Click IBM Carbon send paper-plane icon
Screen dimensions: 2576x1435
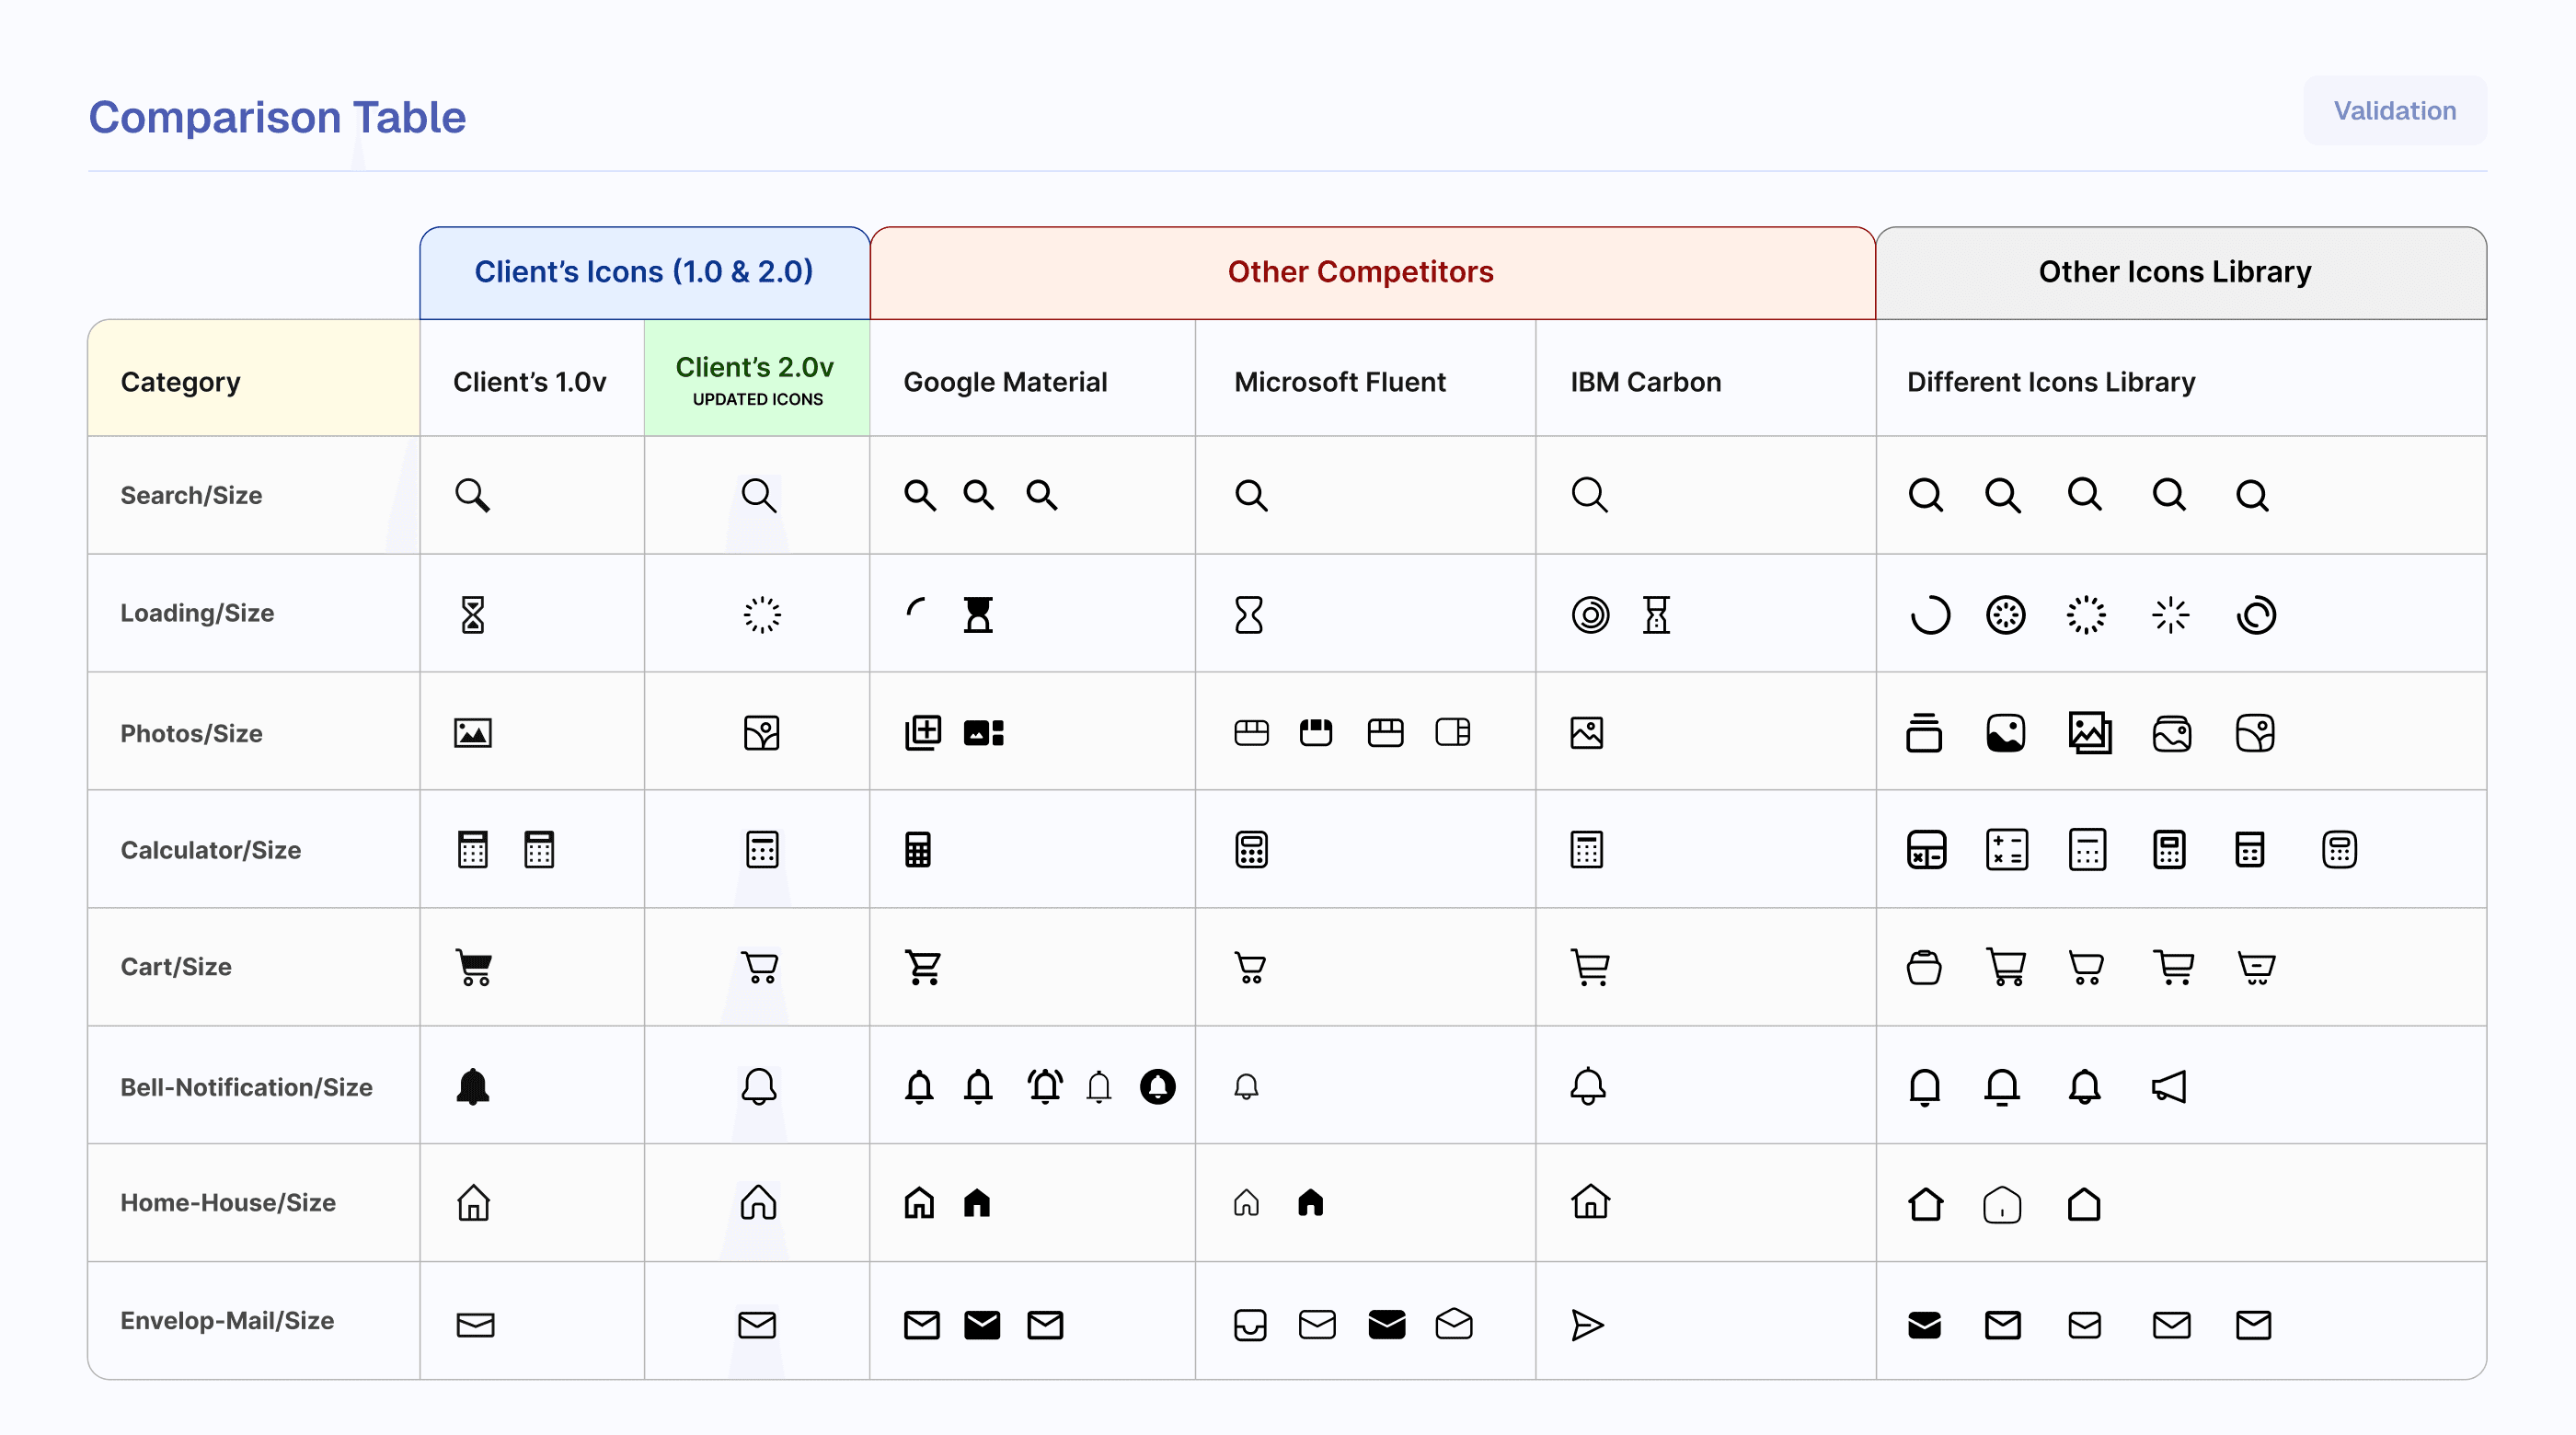(1586, 1324)
